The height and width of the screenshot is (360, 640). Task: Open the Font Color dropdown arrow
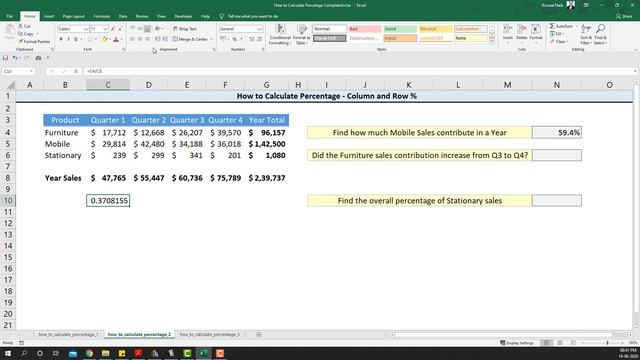tap(121, 39)
